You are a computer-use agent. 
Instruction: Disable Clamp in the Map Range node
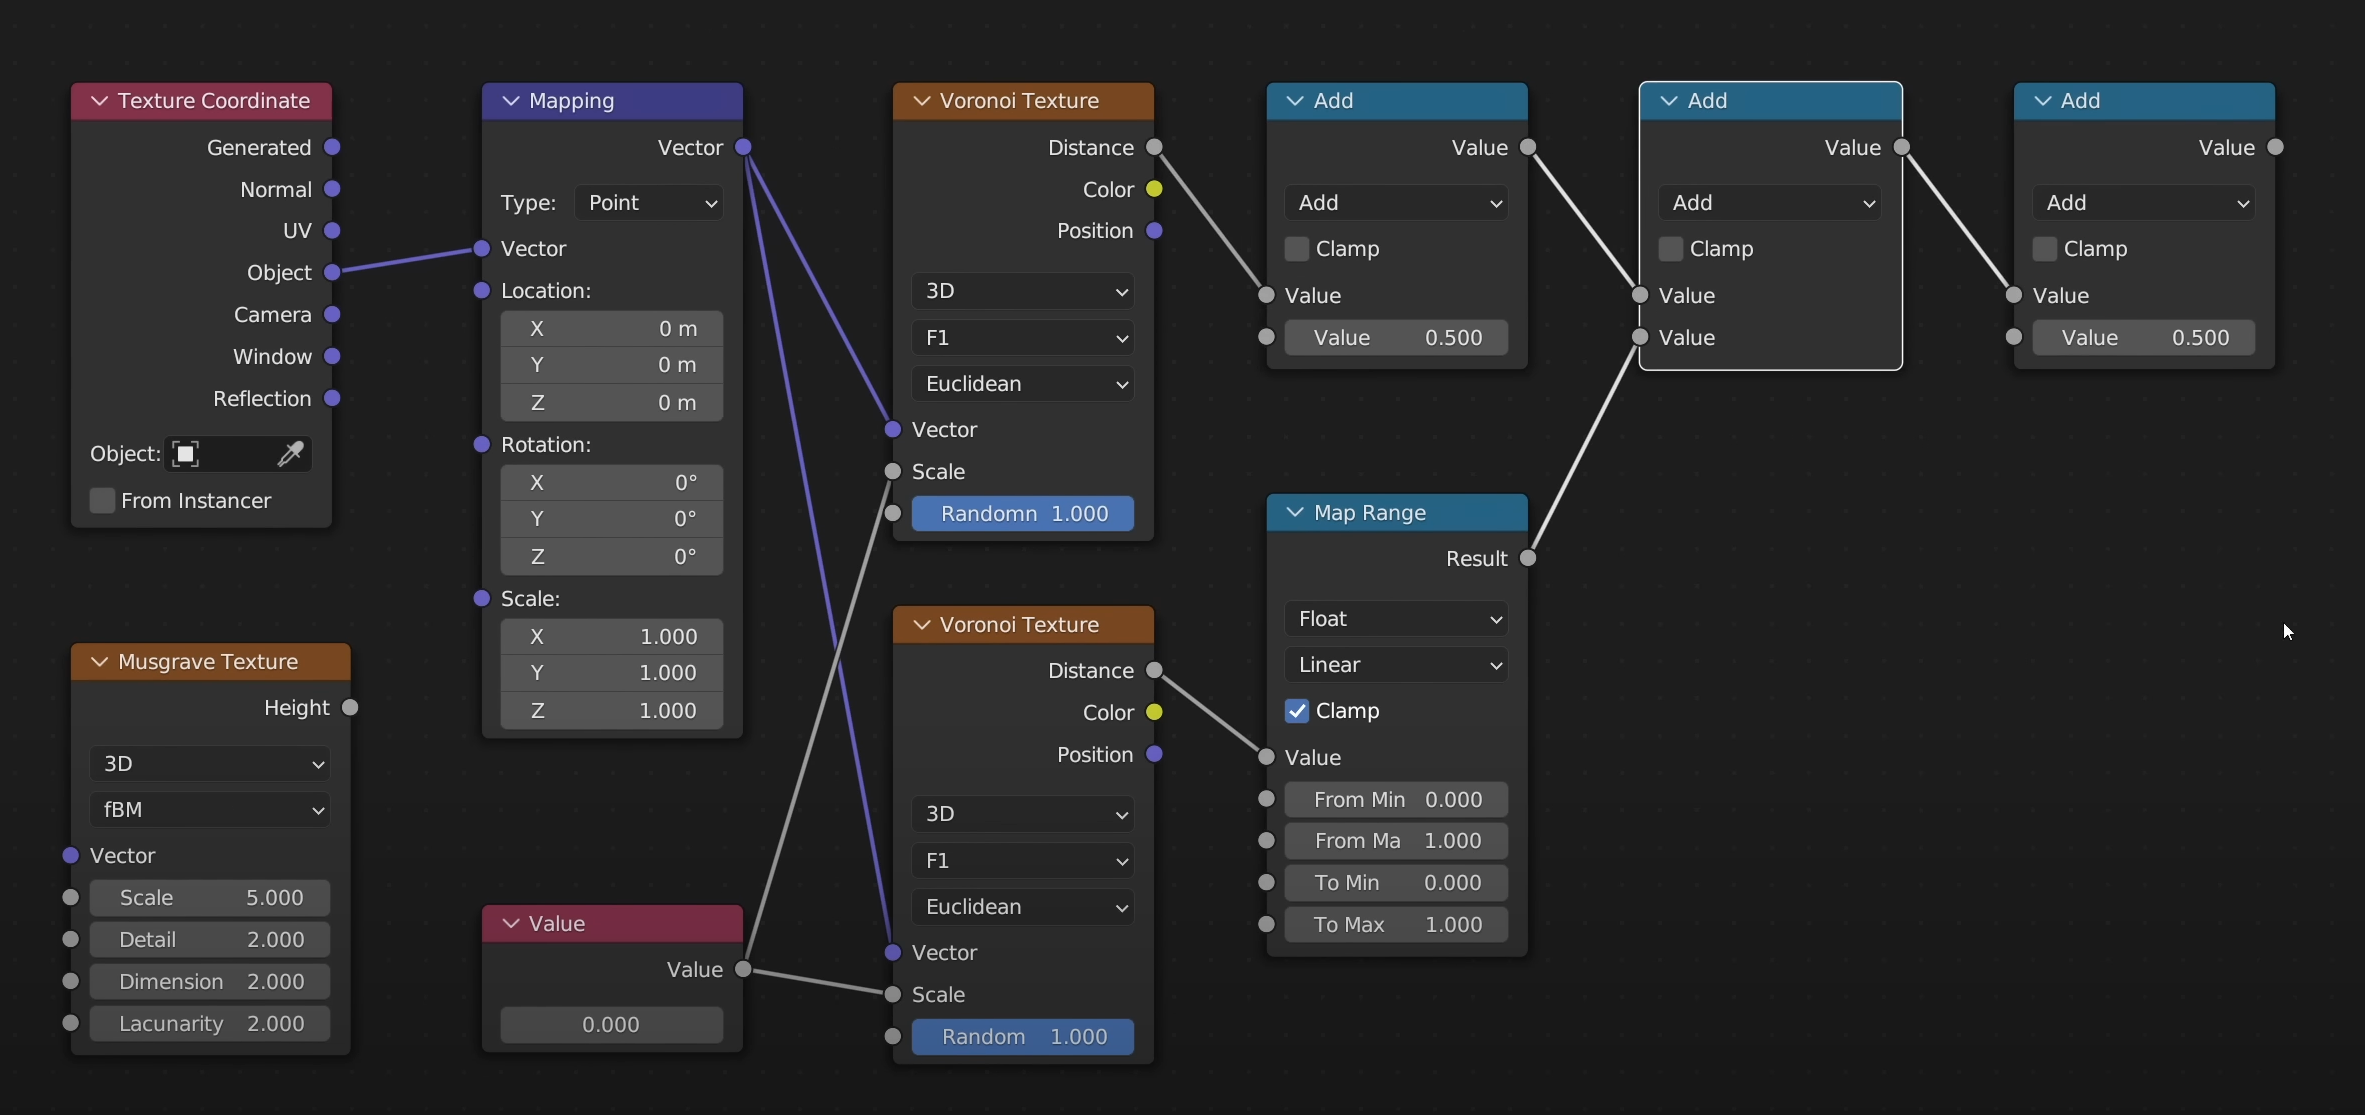[1297, 711]
